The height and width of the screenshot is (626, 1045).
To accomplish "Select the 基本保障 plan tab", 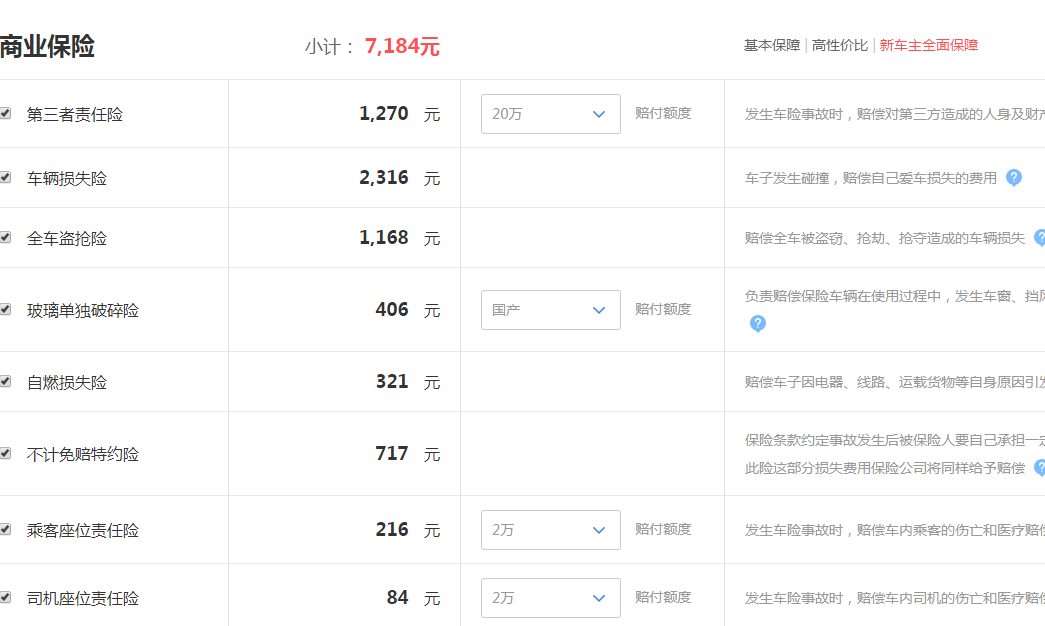I will point(772,45).
